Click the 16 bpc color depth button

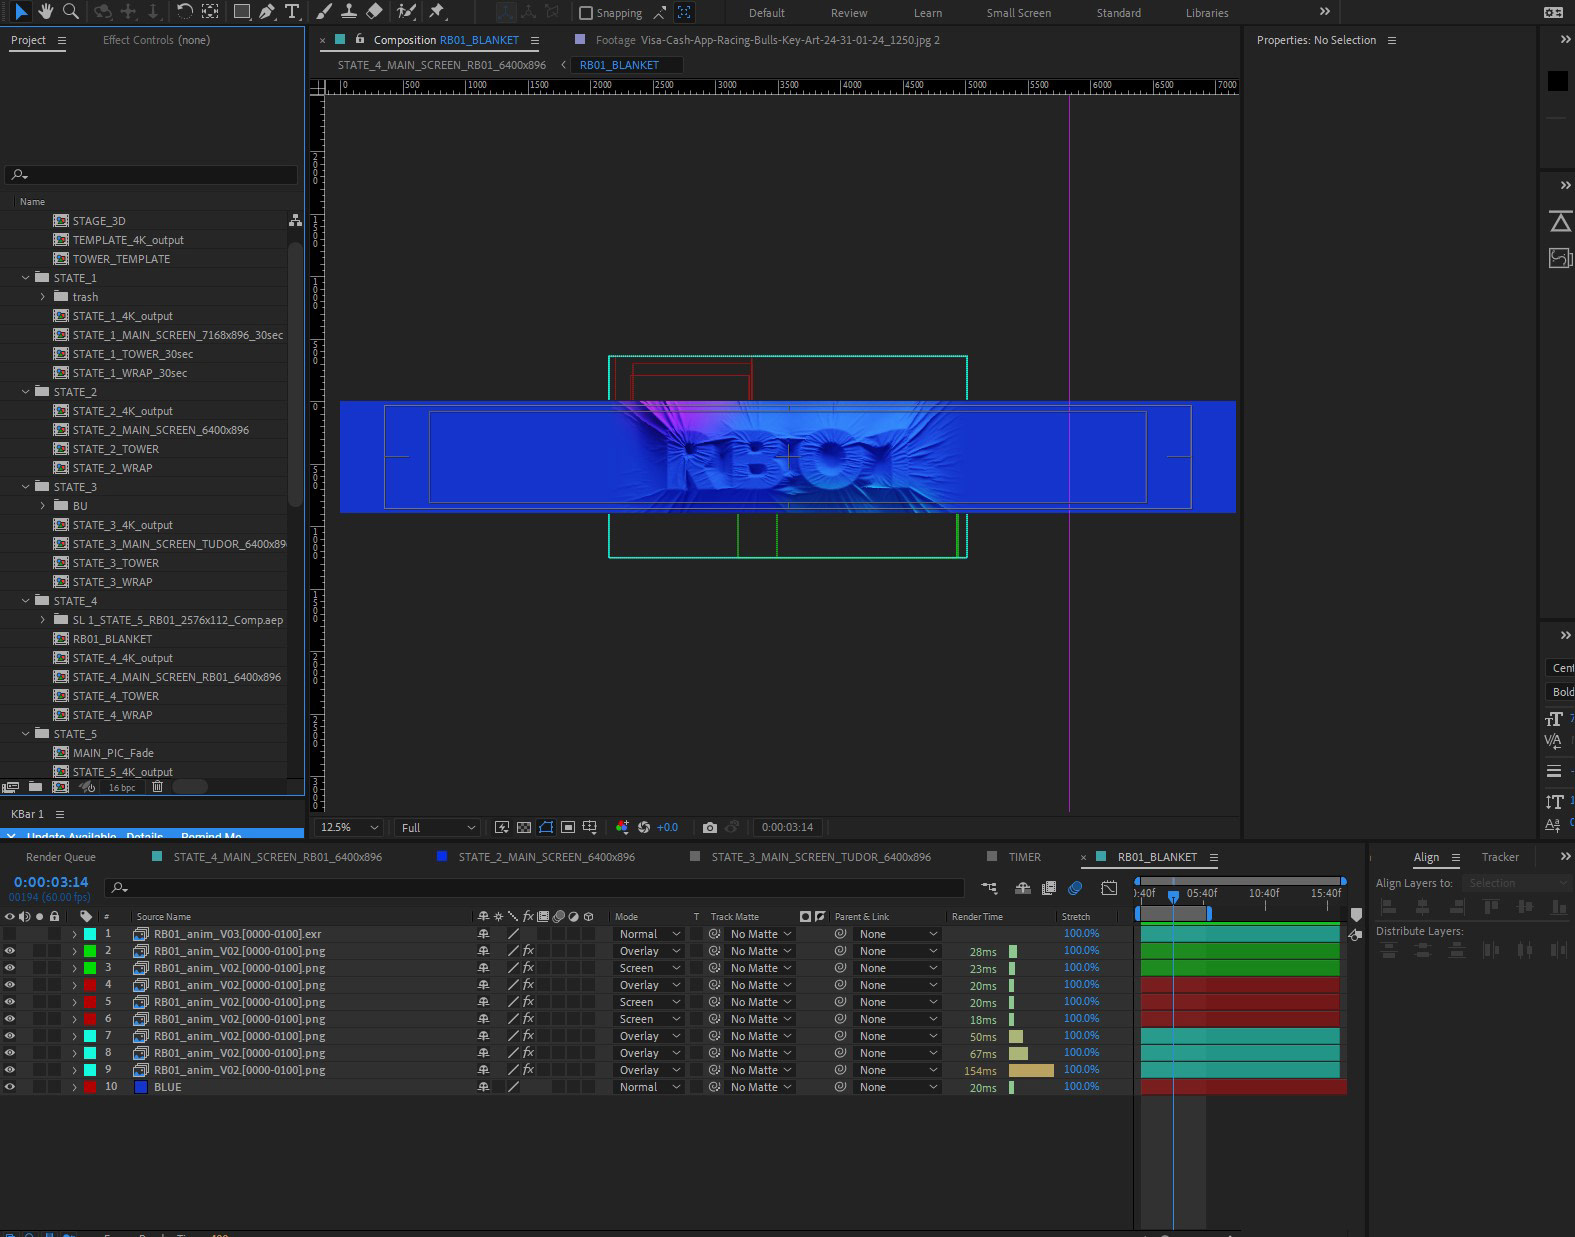(122, 788)
